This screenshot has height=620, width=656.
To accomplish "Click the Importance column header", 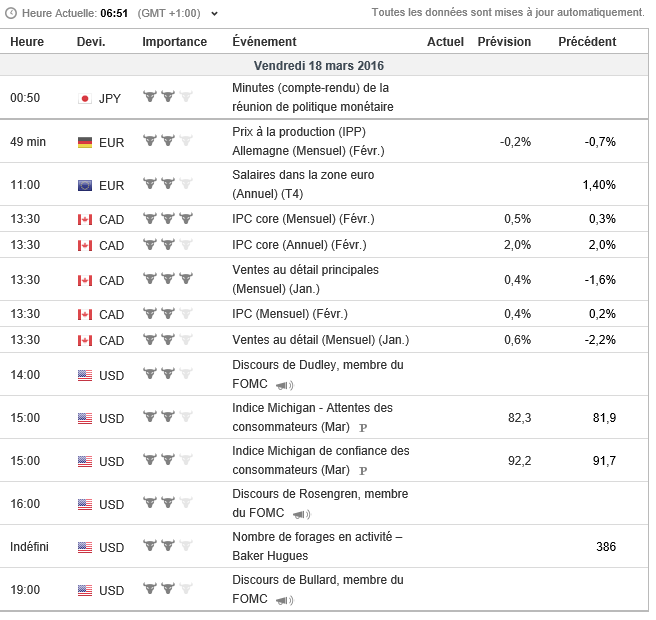I will [x=175, y=42].
